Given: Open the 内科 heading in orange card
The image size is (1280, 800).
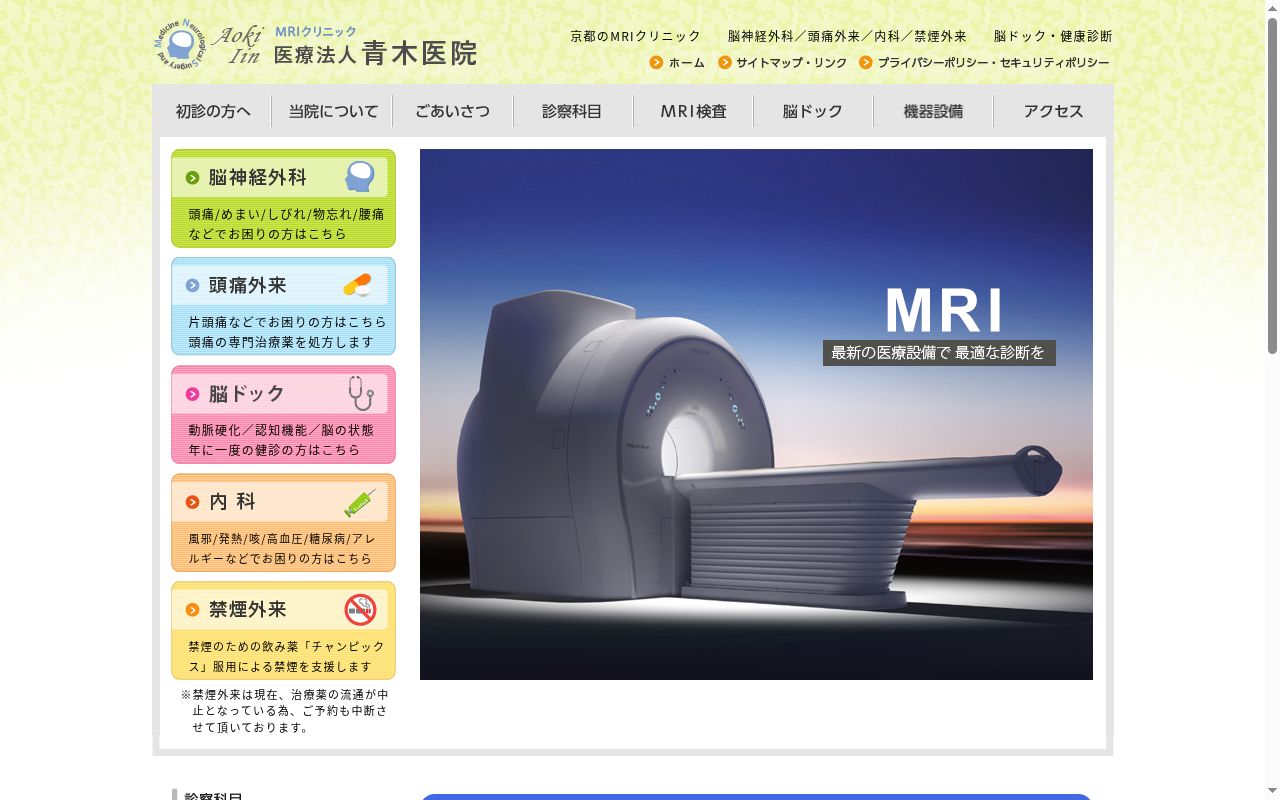Looking at the screenshot, I should click(x=233, y=502).
